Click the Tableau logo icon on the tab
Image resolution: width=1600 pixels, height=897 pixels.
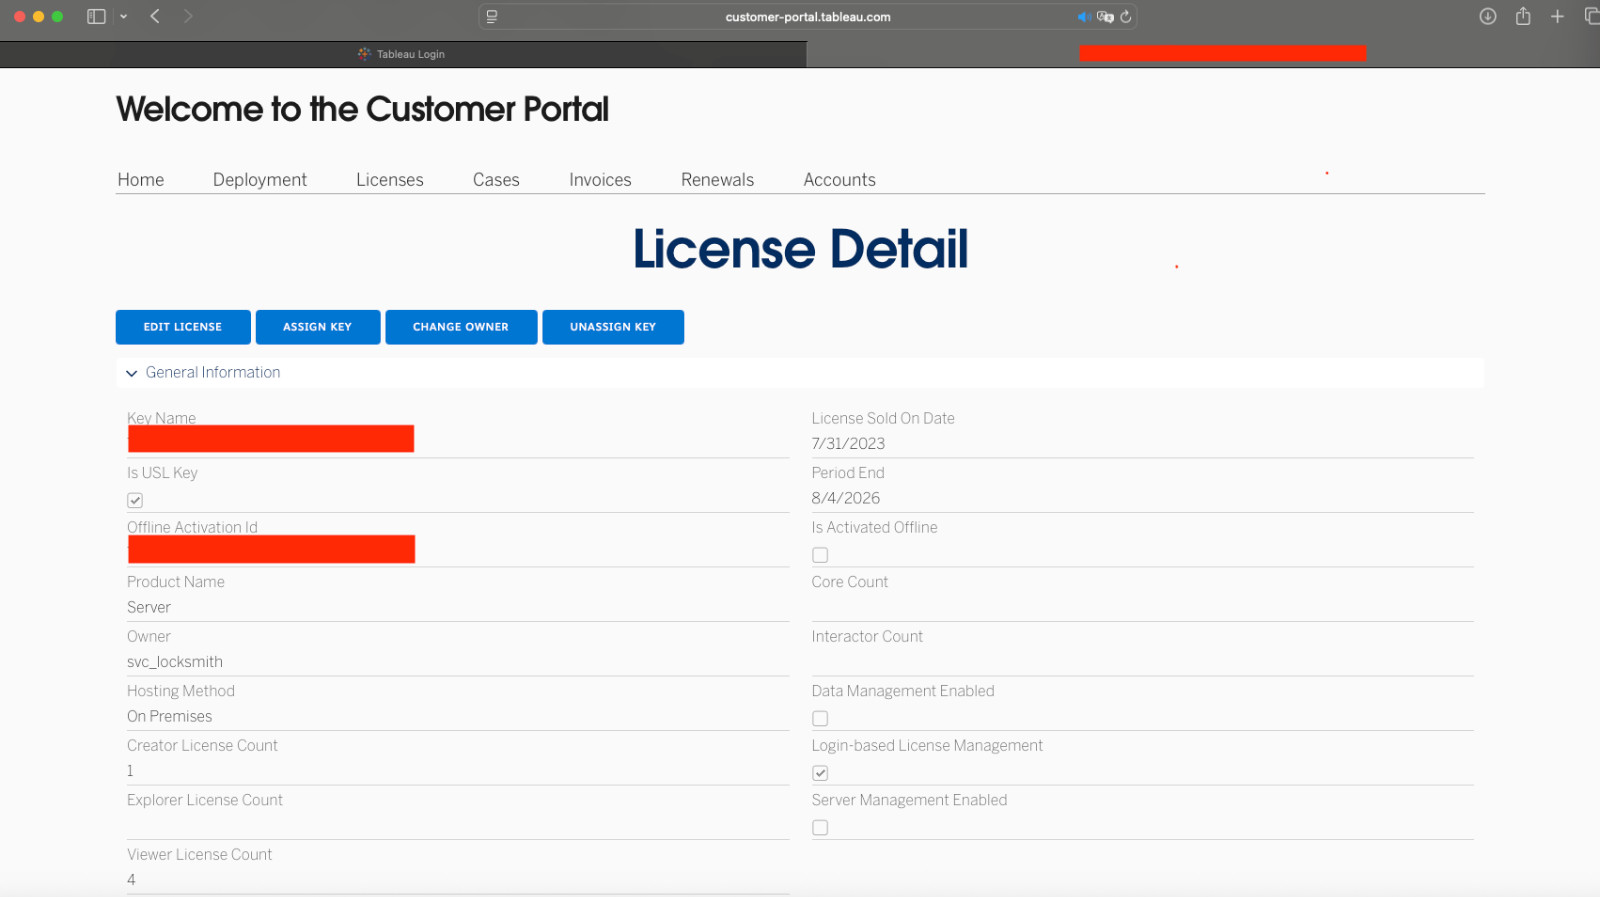point(364,54)
